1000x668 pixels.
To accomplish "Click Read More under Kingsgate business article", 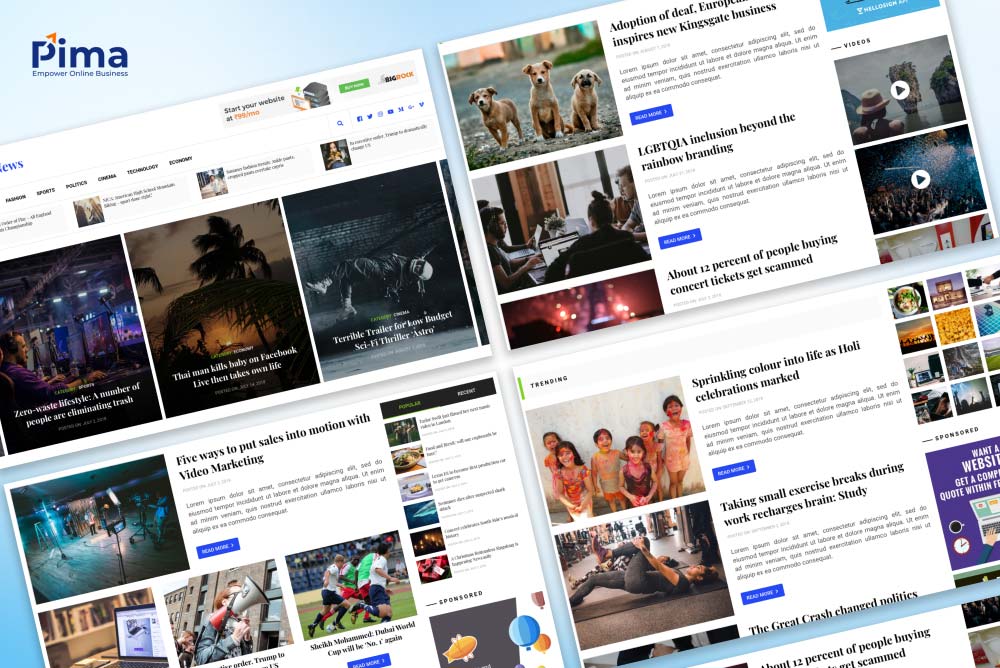I will tap(651, 115).
